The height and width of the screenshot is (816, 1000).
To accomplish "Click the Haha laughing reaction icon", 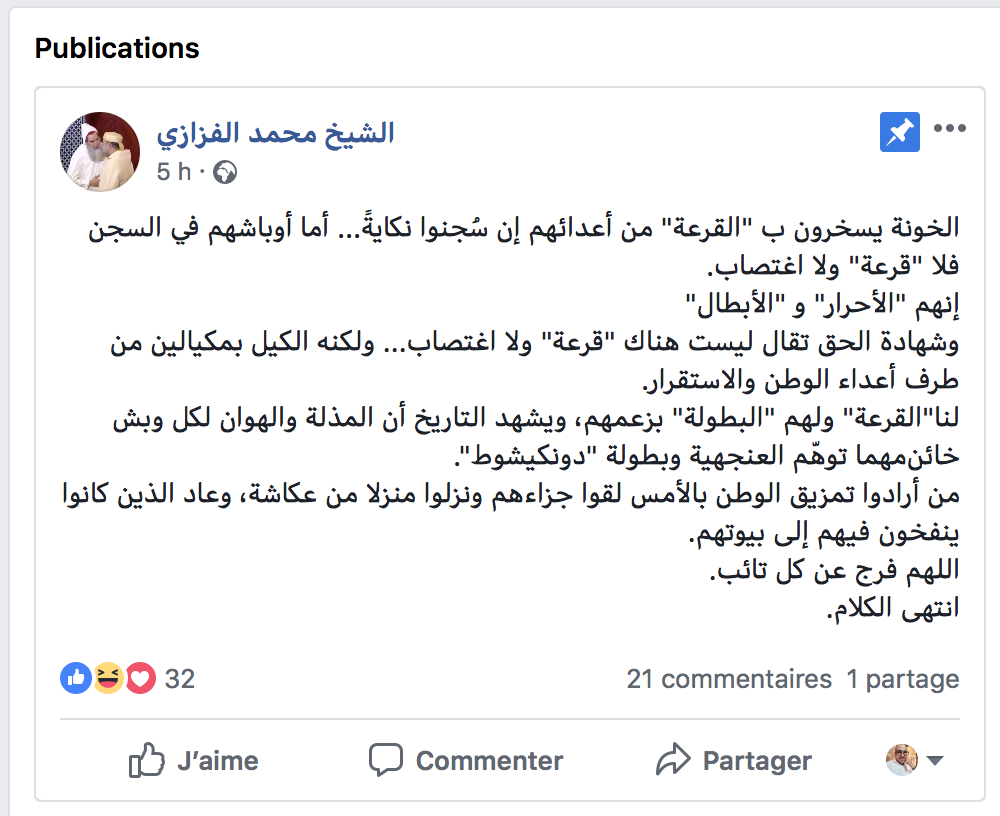I will [x=108, y=679].
